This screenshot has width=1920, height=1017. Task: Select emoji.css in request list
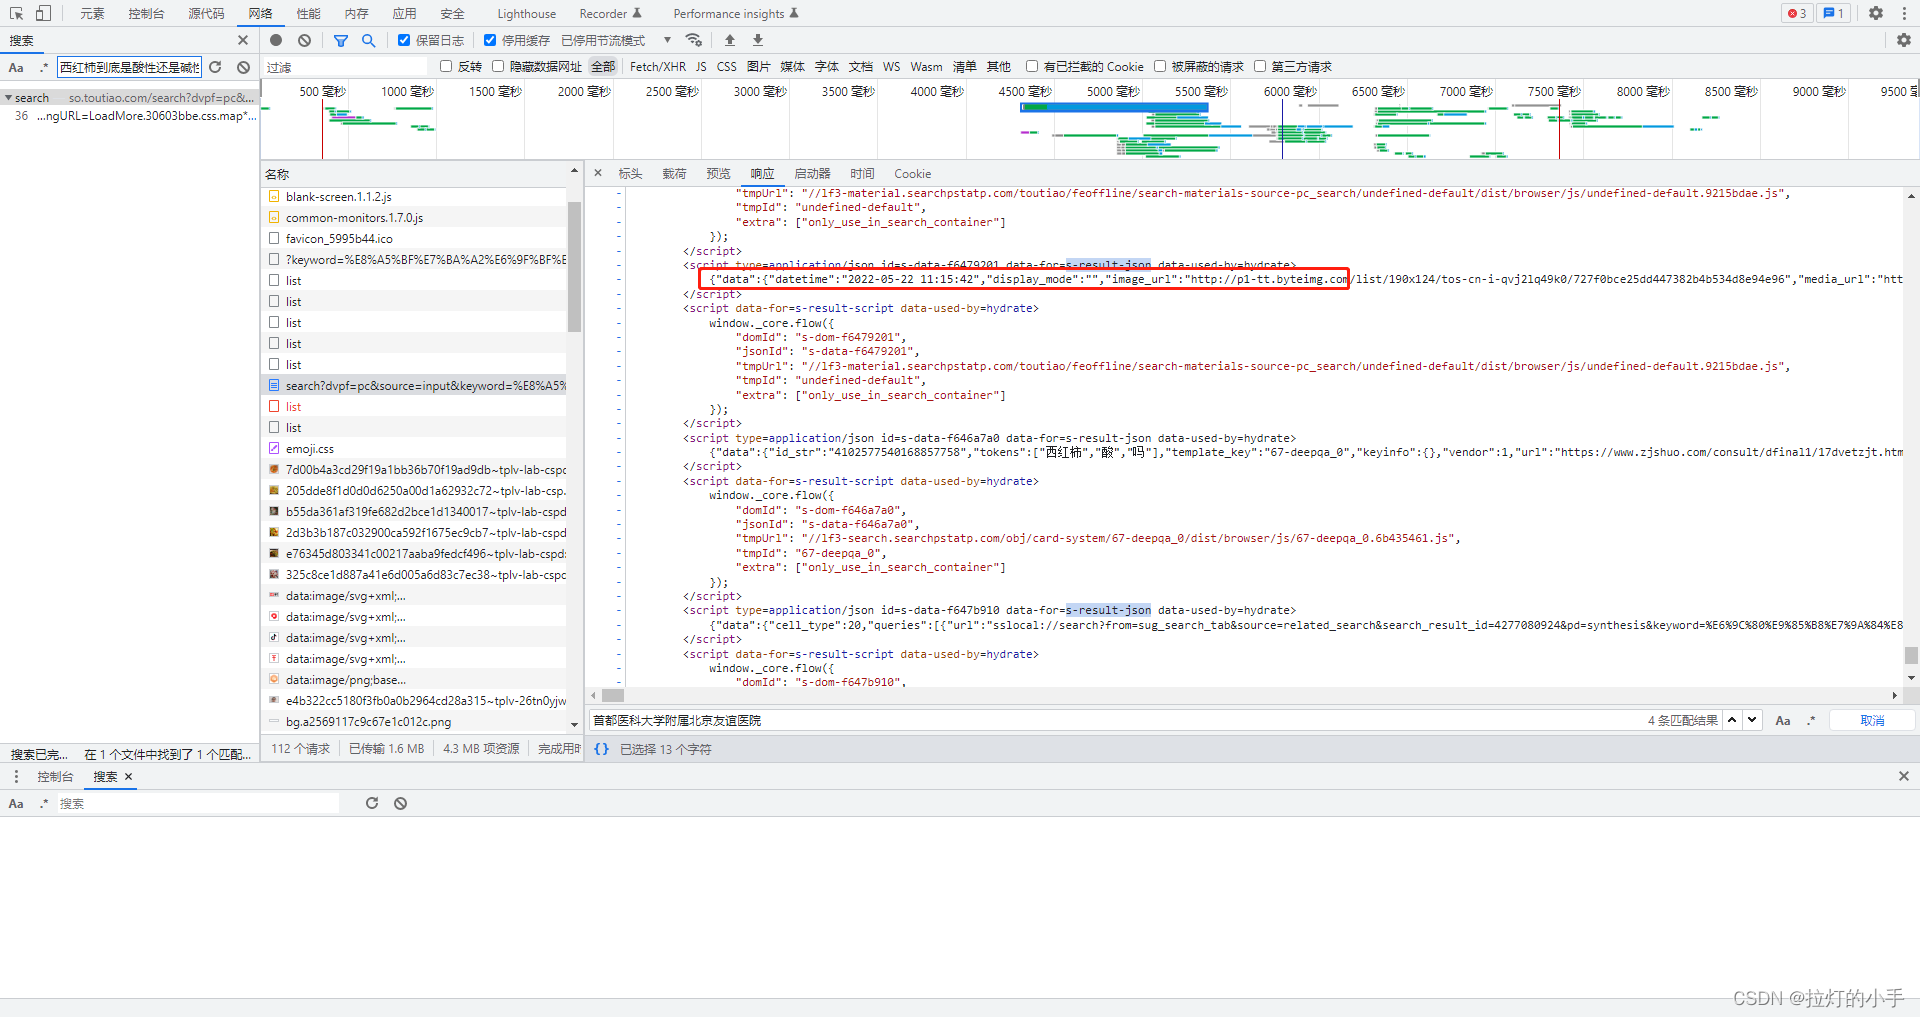point(309,449)
